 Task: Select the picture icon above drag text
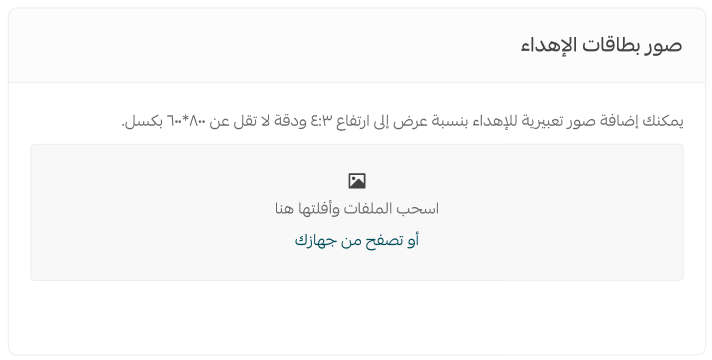tap(357, 181)
